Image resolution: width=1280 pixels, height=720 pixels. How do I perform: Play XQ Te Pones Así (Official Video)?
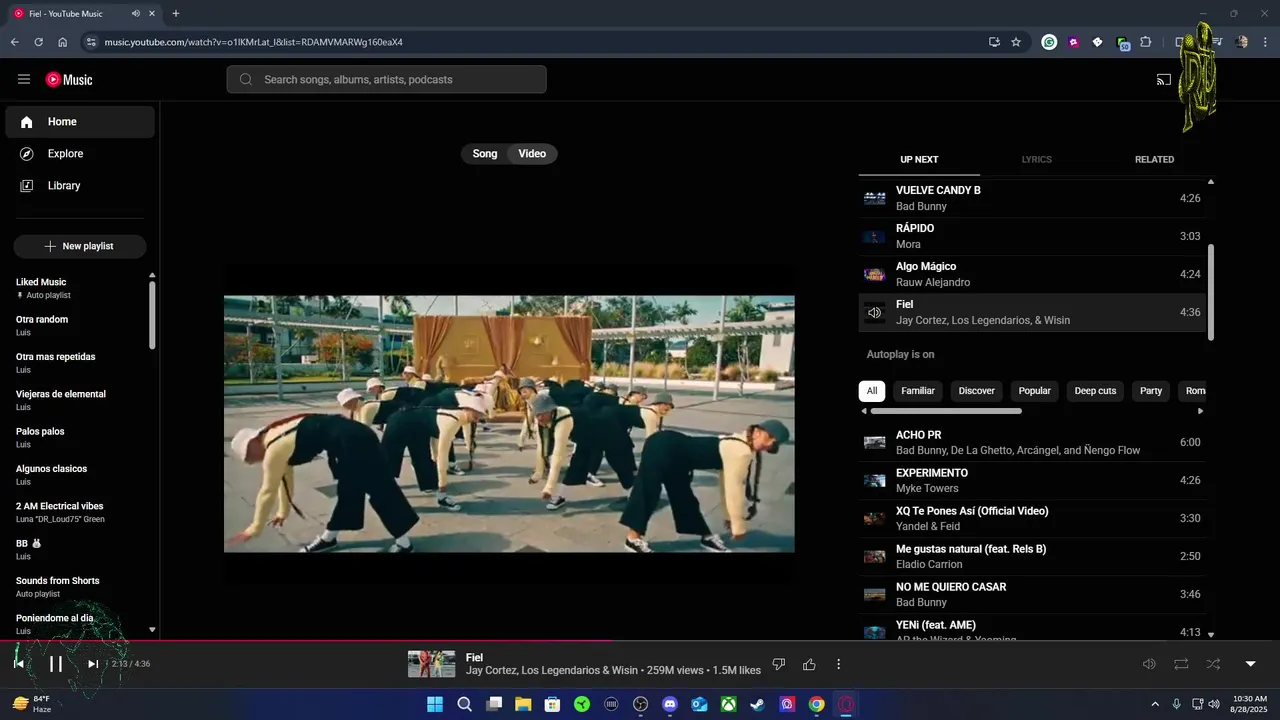tap(1032, 518)
